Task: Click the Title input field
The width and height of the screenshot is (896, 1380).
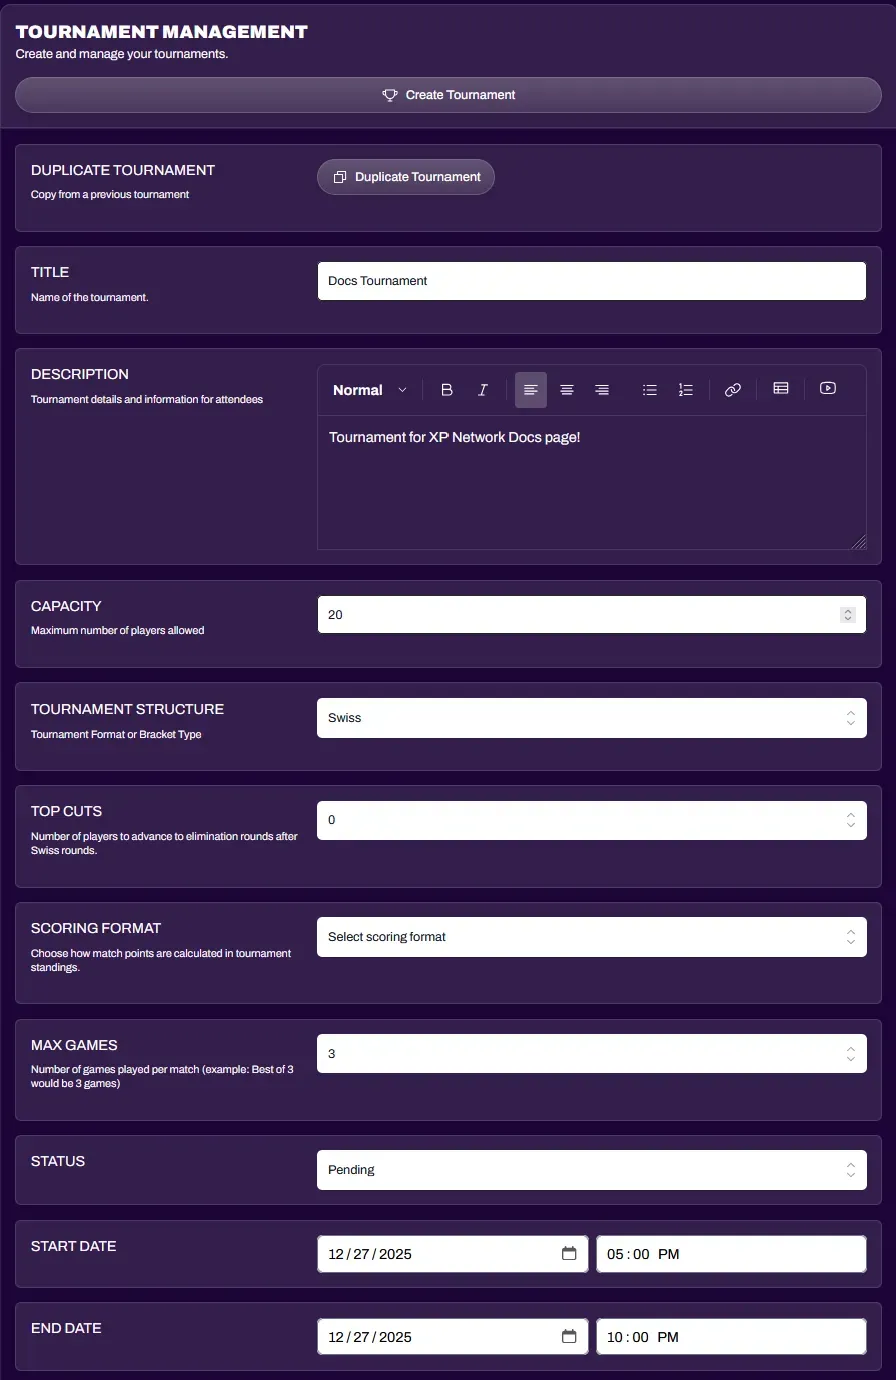Action: click(x=591, y=281)
